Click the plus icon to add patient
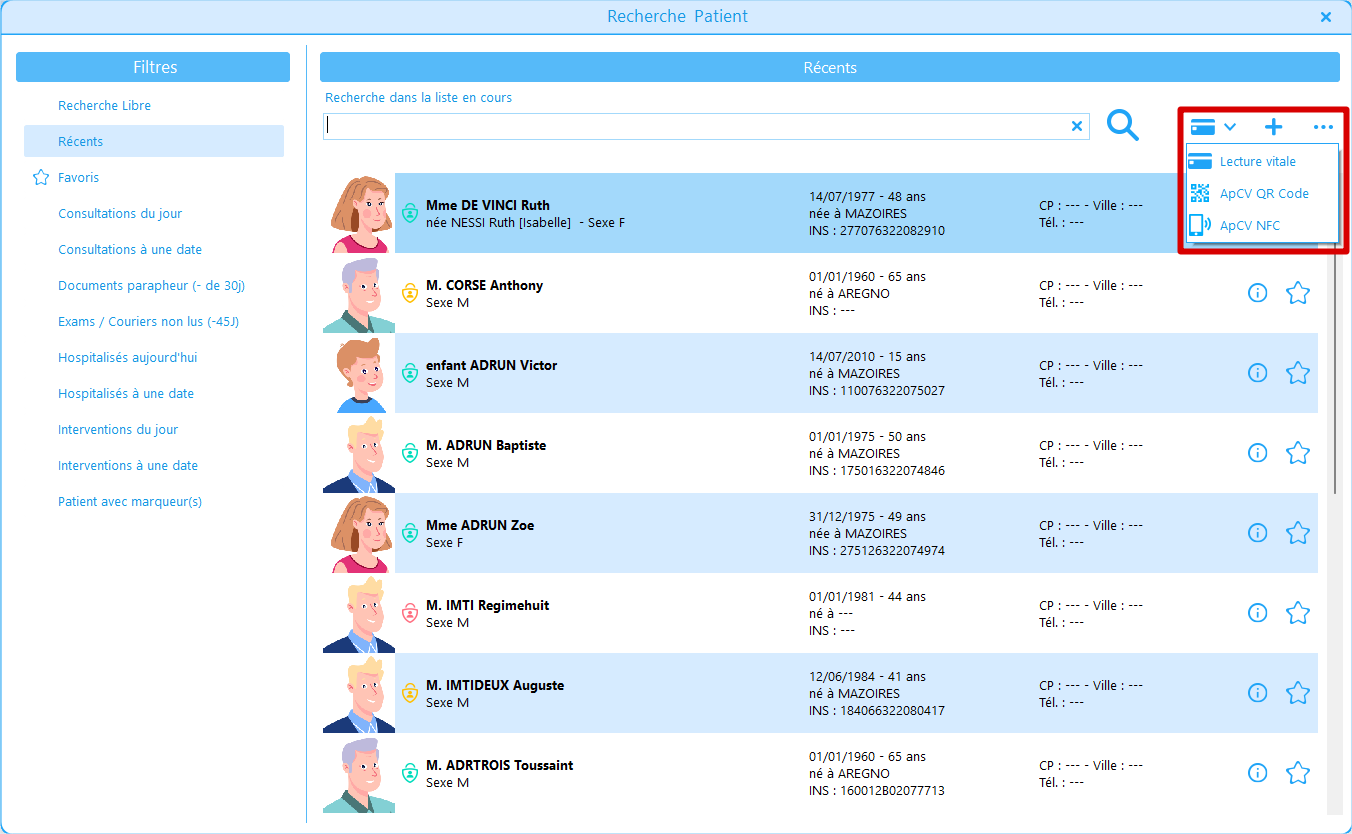This screenshot has width=1352, height=834. click(x=1273, y=127)
